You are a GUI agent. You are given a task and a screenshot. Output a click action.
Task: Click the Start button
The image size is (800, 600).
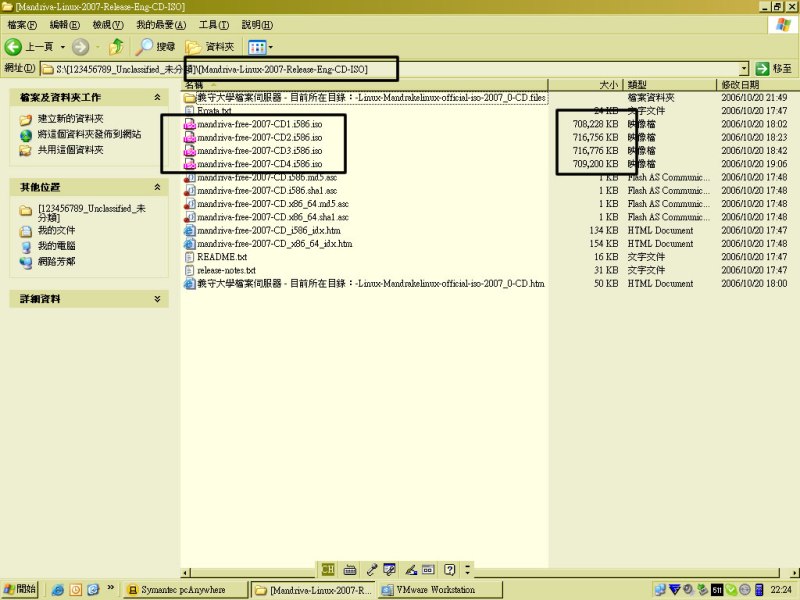click(x=20, y=589)
